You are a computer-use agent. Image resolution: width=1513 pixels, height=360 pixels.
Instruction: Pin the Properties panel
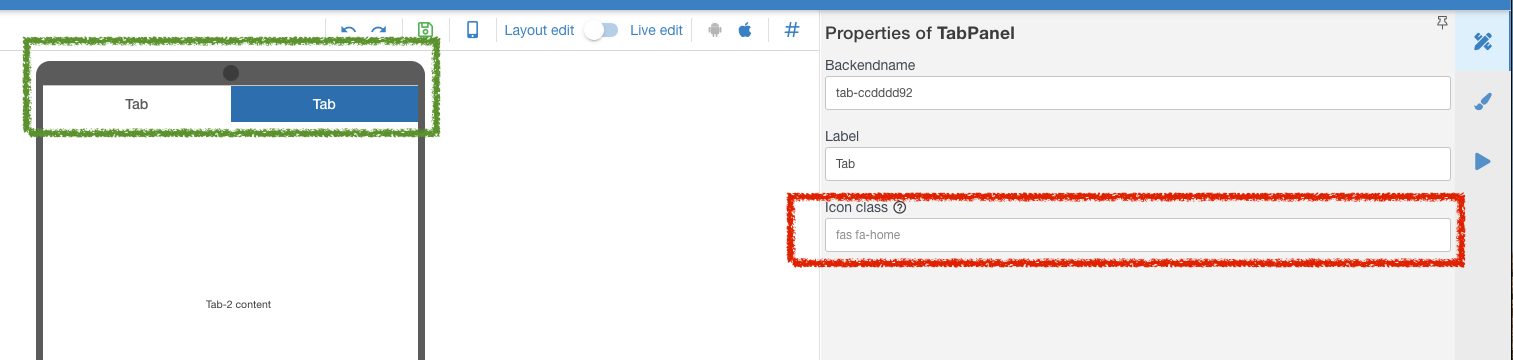pos(1442,23)
